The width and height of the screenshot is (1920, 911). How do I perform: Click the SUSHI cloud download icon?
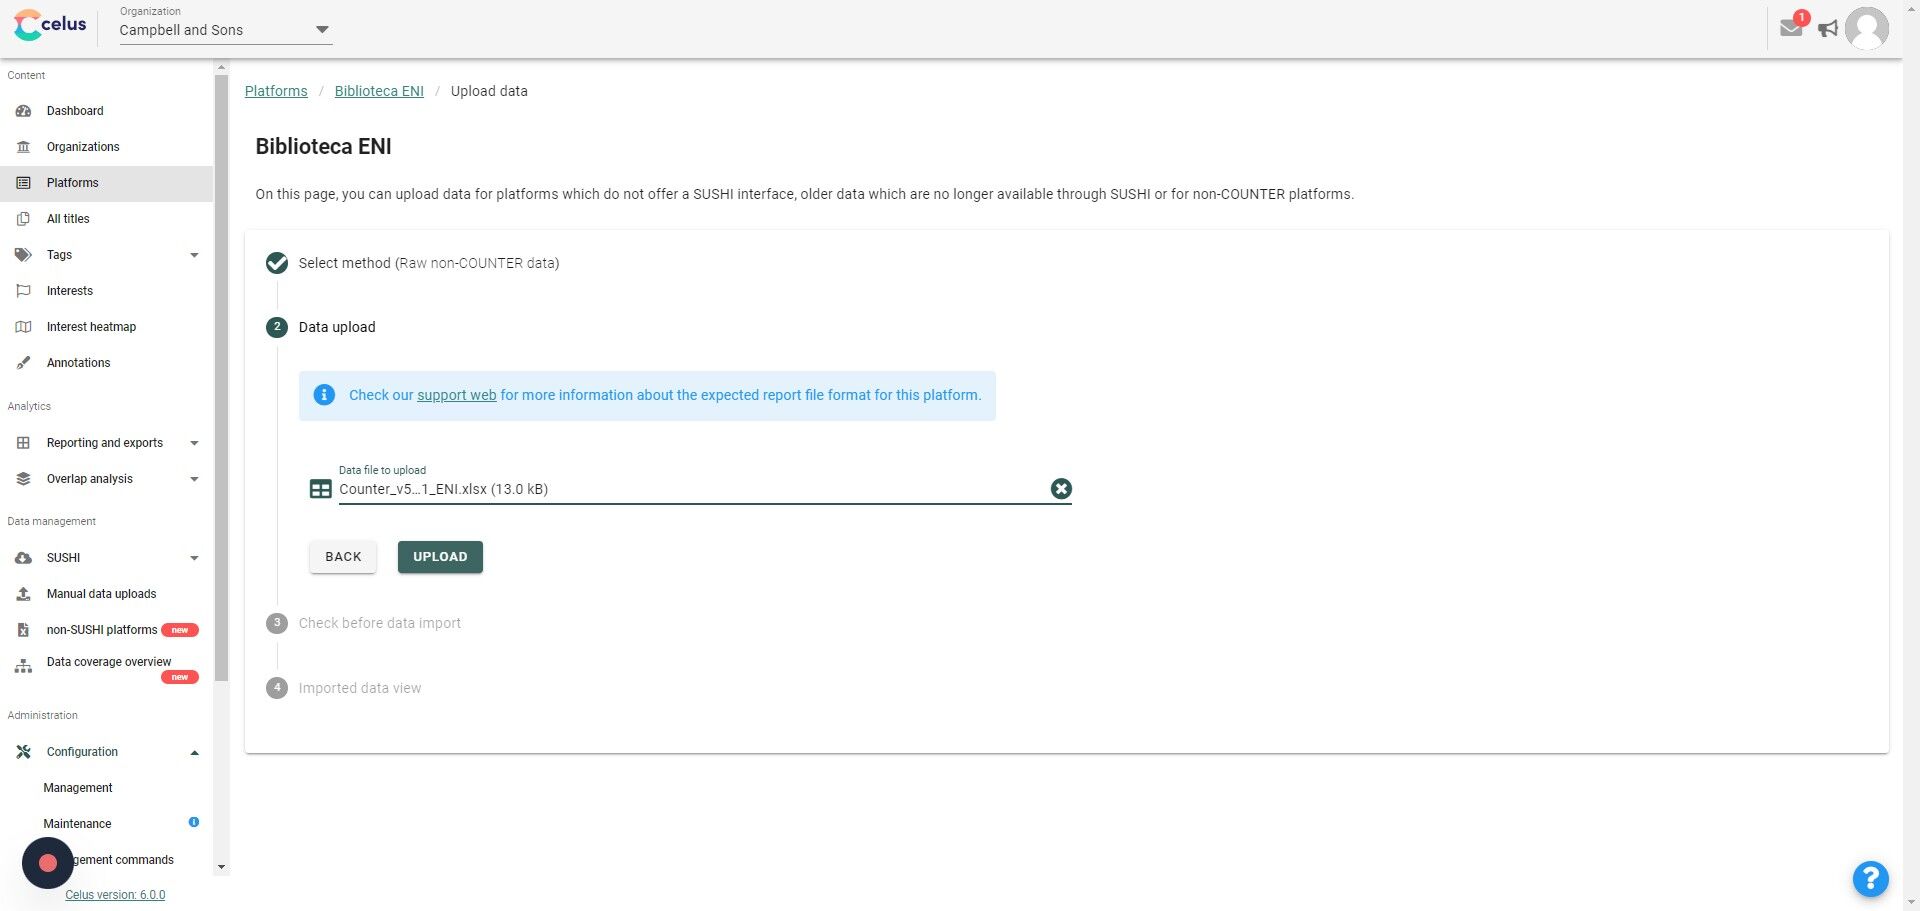pos(24,558)
